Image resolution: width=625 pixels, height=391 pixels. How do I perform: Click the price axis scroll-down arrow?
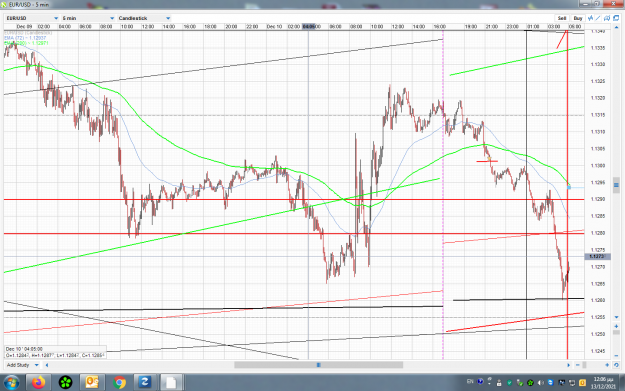tap(616, 317)
